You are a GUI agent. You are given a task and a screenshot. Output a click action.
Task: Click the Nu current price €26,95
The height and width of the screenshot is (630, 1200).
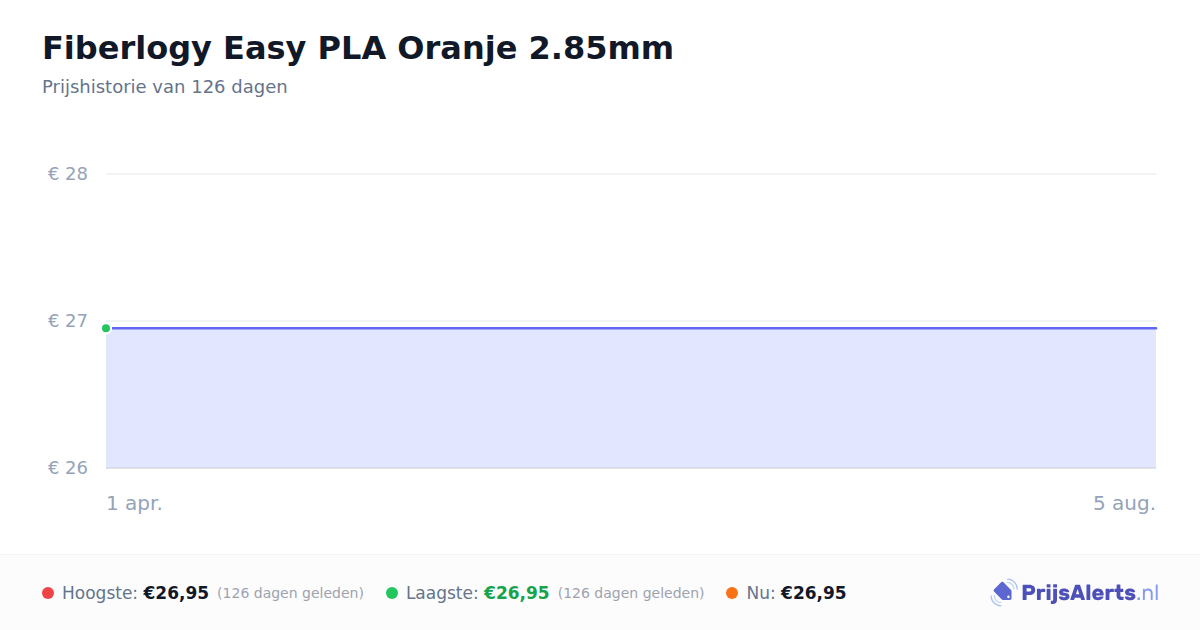click(813, 593)
